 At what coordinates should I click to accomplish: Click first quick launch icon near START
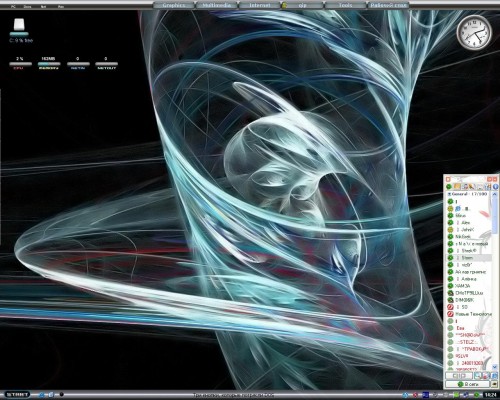point(42,395)
